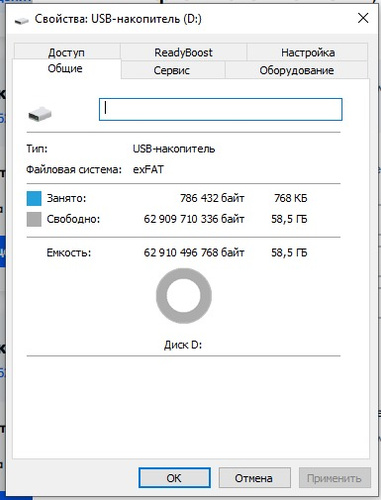Click the Емкость capacity value in bytes
The height and width of the screenshot is (500, 381).
coord(194,252)
